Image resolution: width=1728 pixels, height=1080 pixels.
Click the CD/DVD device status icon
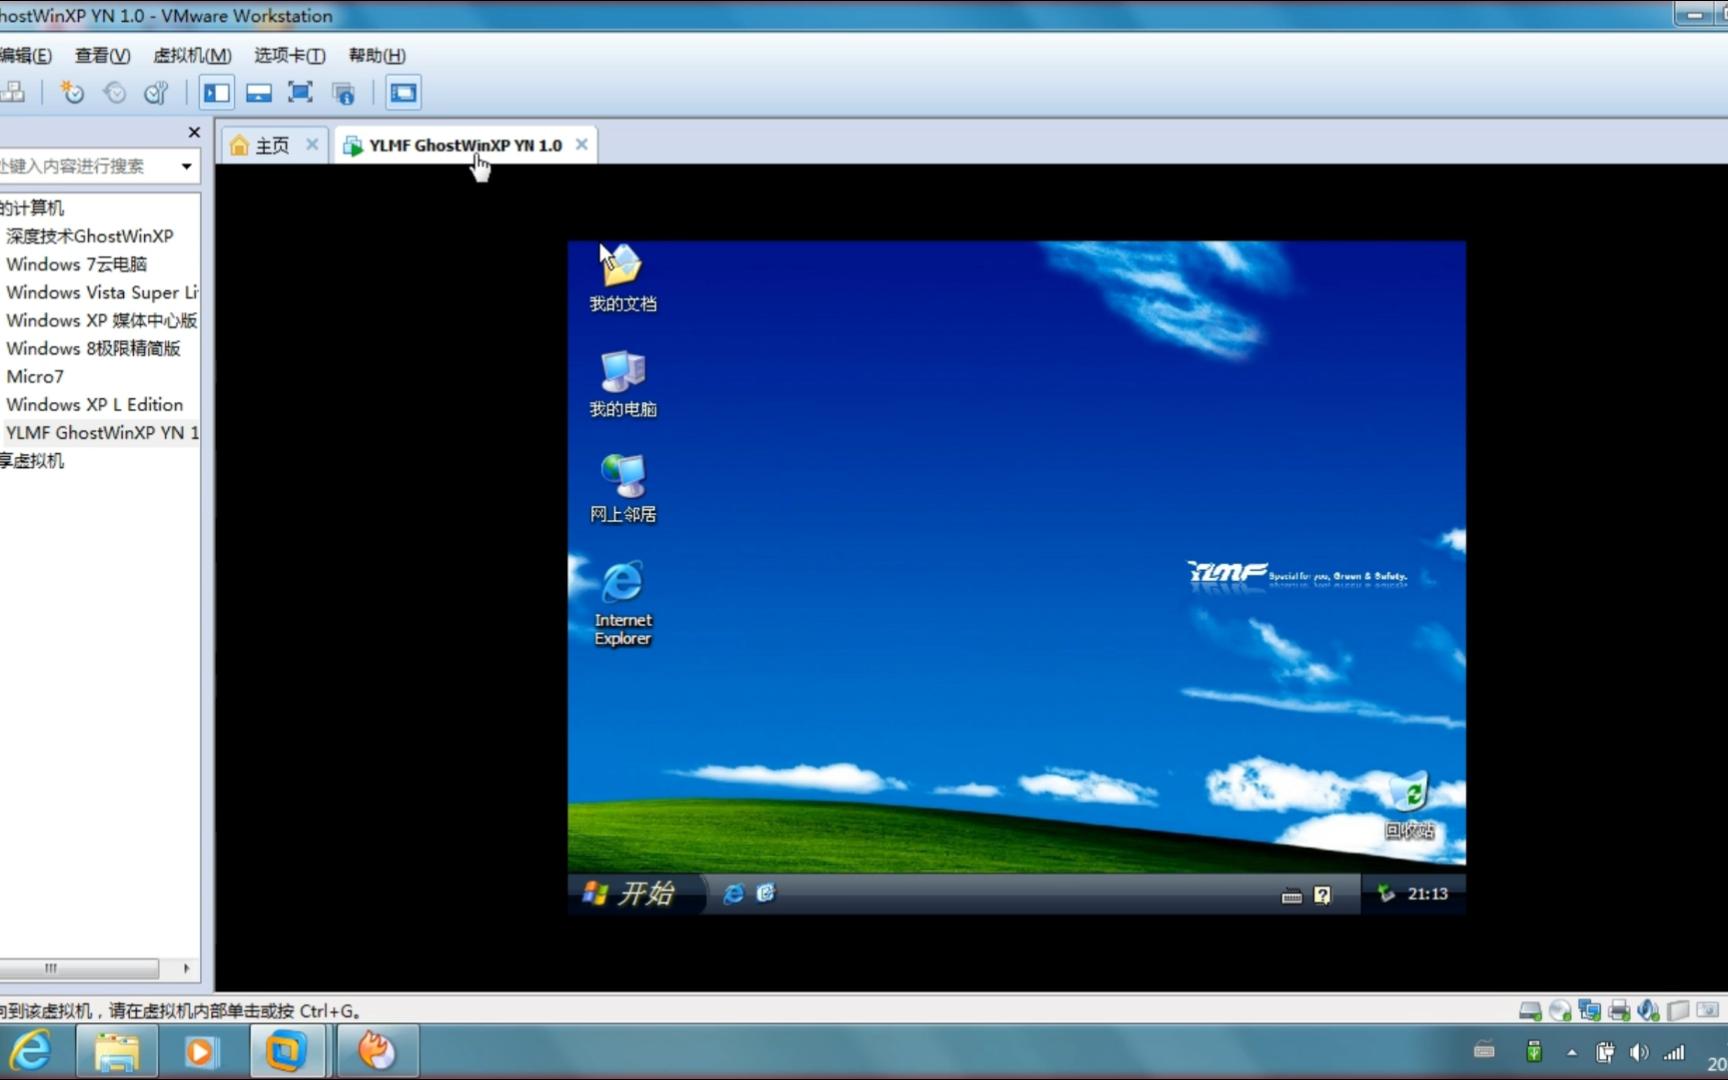(x=1560, y=1011)
